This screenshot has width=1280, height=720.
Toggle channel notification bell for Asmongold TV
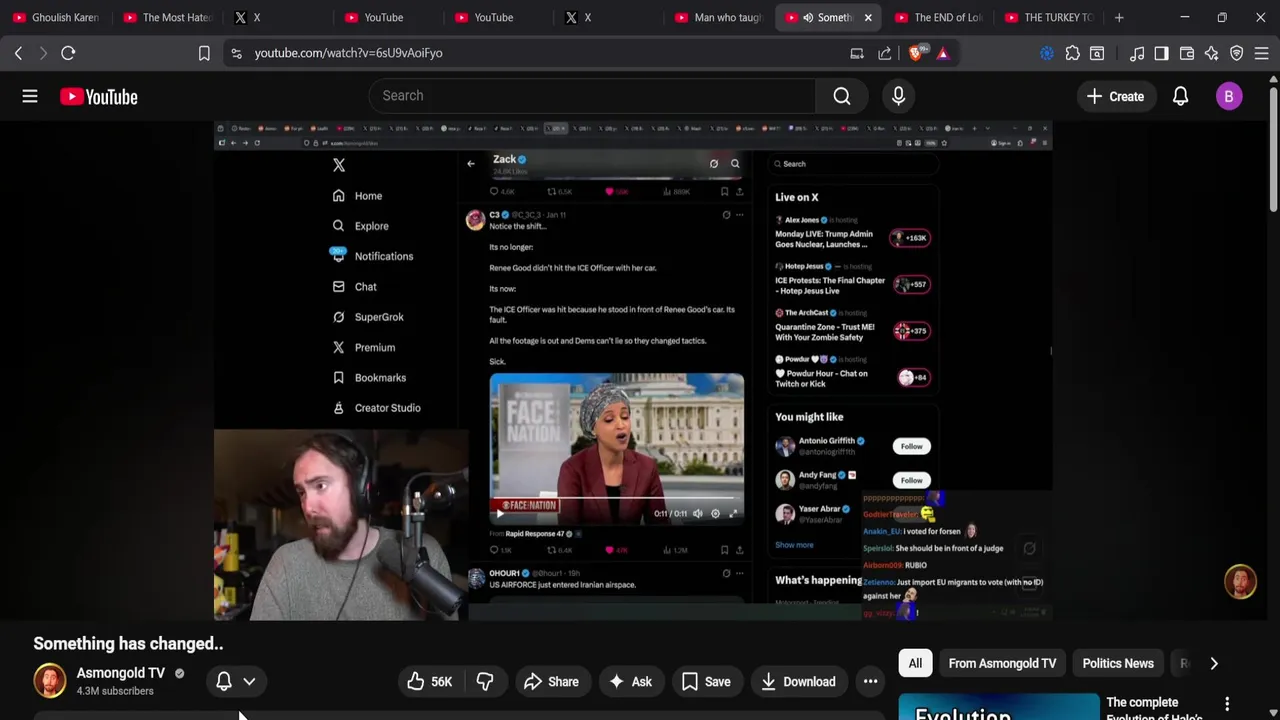pos(224,681)
